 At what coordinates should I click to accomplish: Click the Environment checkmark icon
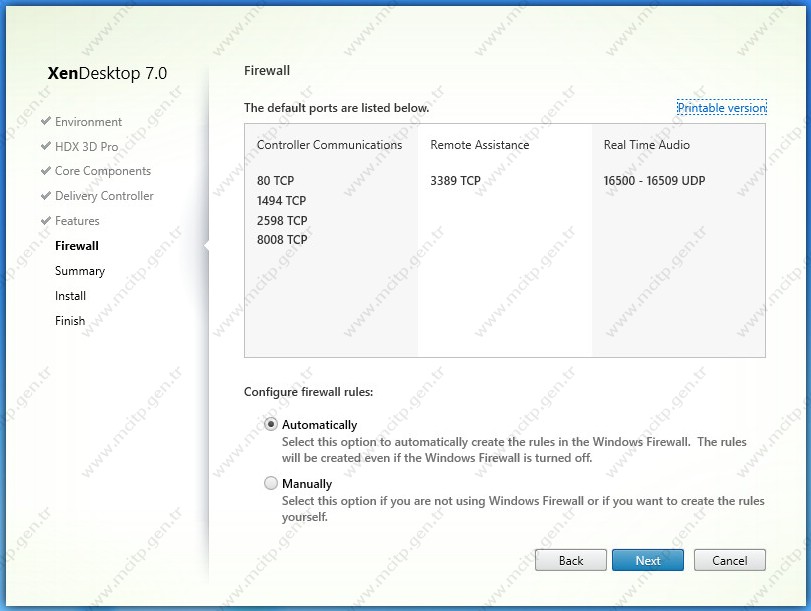[46, 121]
